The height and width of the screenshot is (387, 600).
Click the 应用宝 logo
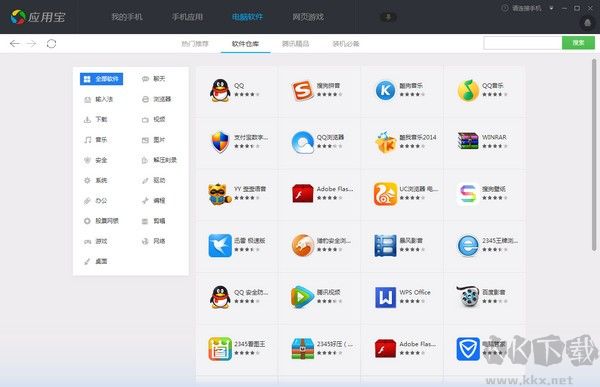pyautogui.click(x=38, y=17)
